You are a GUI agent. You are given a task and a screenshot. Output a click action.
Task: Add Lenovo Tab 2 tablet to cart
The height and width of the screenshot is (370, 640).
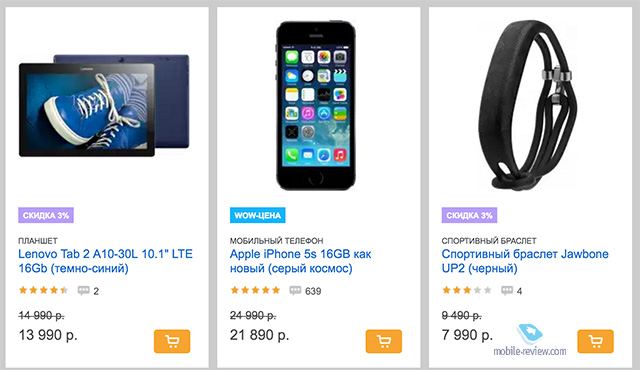point(172,341)
